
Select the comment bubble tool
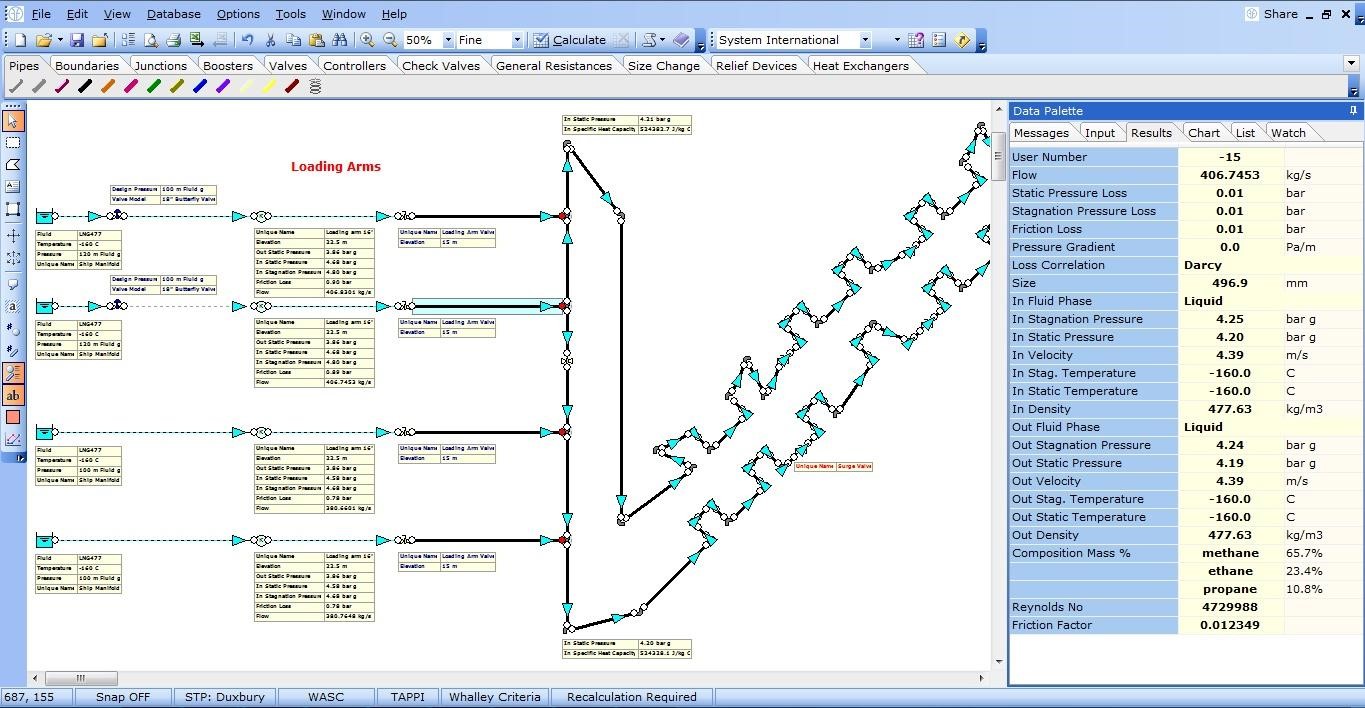[13, 285]
